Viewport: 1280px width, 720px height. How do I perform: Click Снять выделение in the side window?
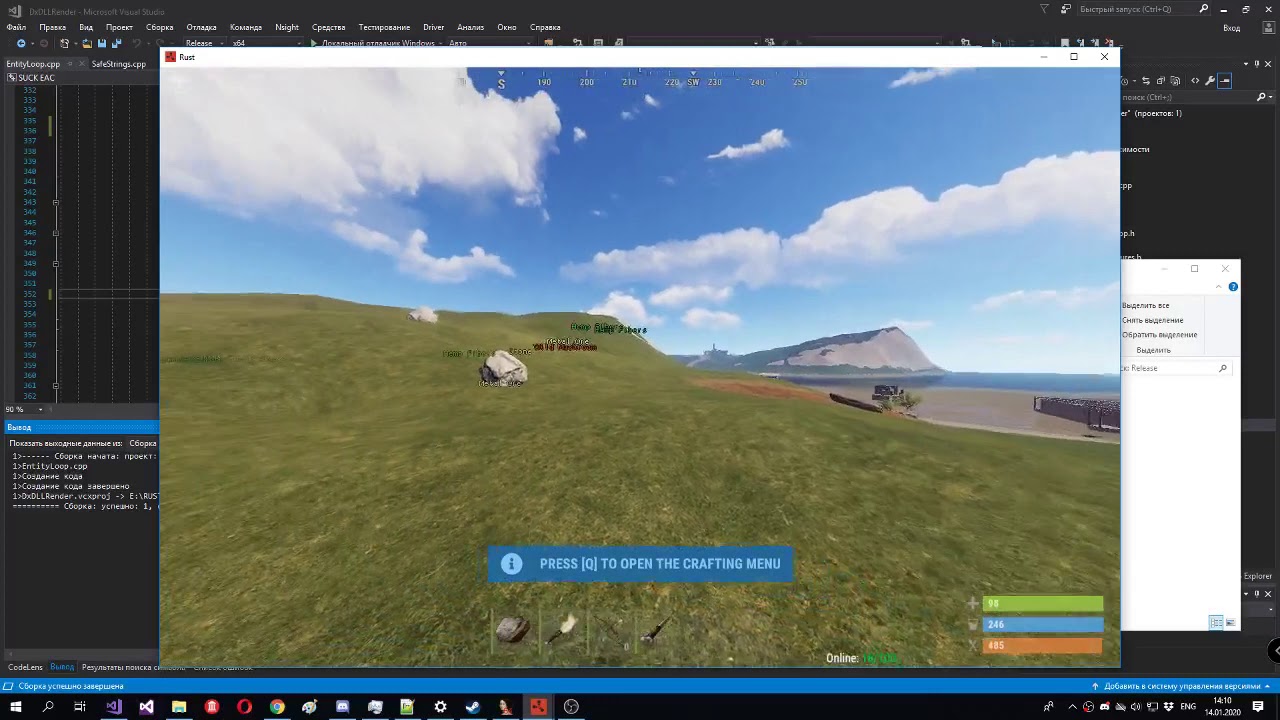[1152, 320]
